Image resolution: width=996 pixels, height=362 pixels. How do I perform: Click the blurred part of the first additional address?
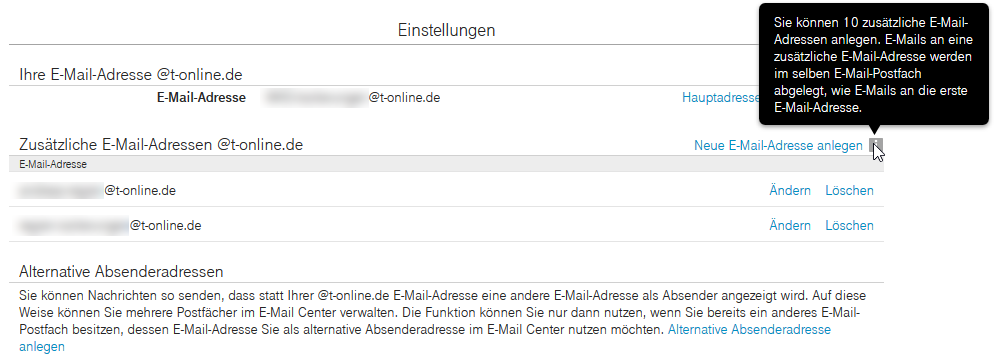[x=61, y=190]
